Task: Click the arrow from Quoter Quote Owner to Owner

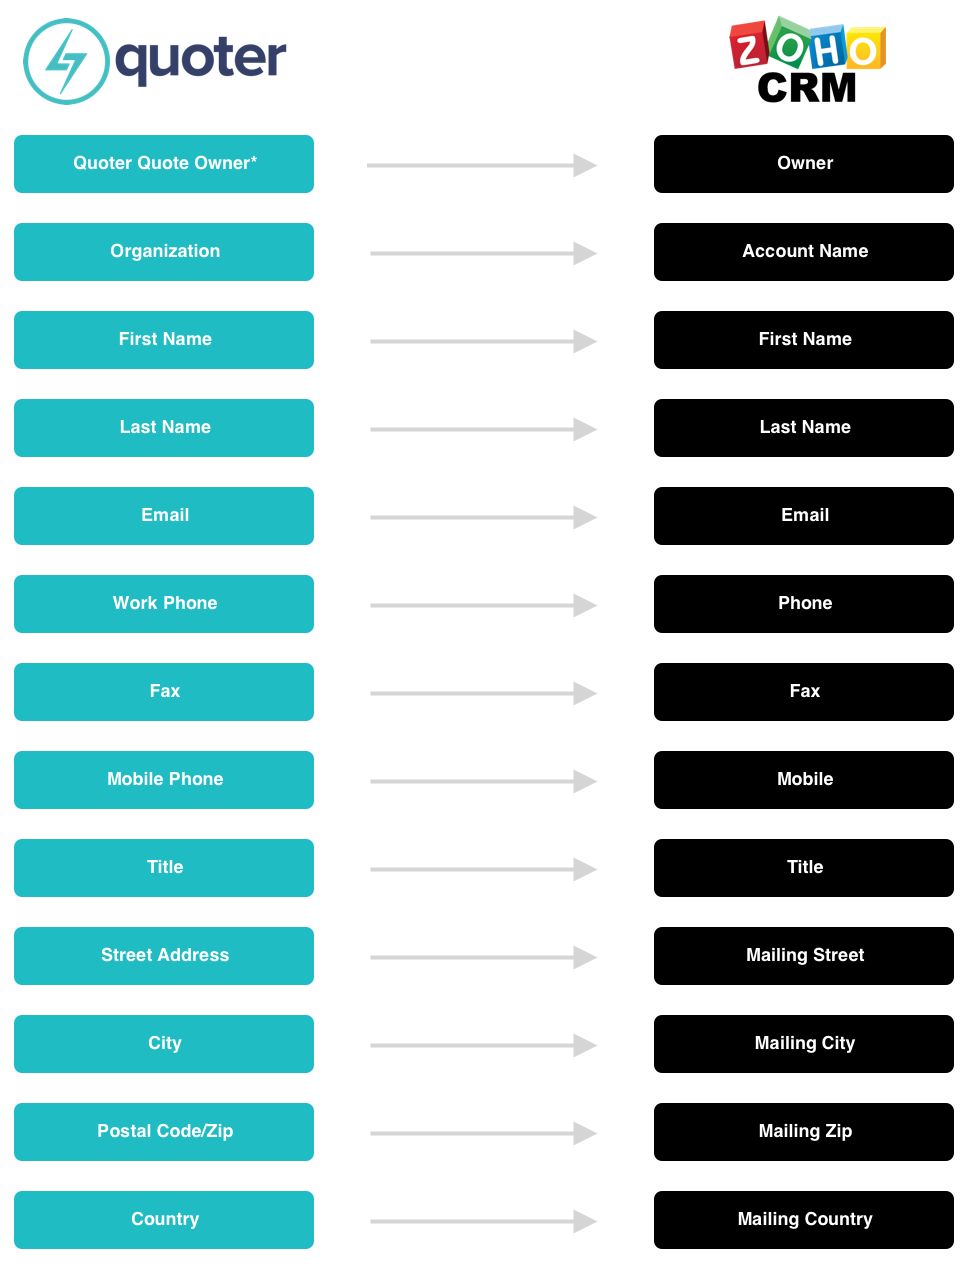Action: pyautogui.click(x=482, y=165)
